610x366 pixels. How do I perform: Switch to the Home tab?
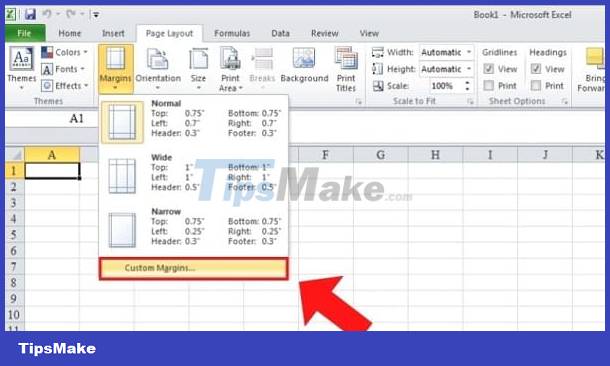70,33
